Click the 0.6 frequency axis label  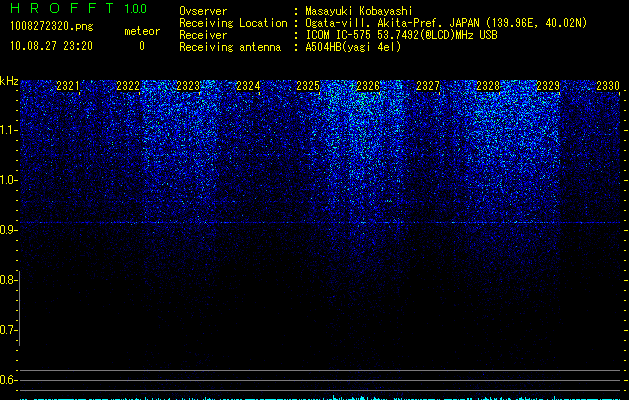tap(8, 380)
